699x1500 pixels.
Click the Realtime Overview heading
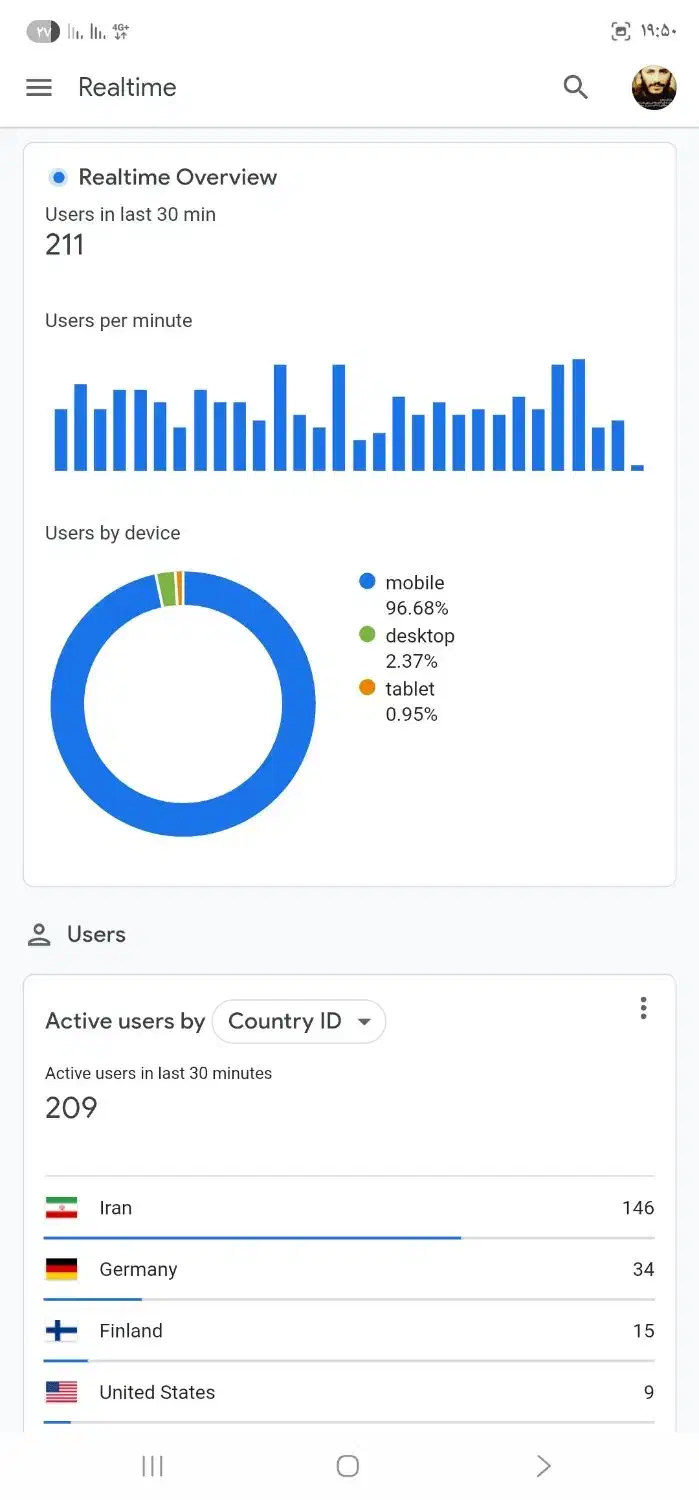click(178, 177)
